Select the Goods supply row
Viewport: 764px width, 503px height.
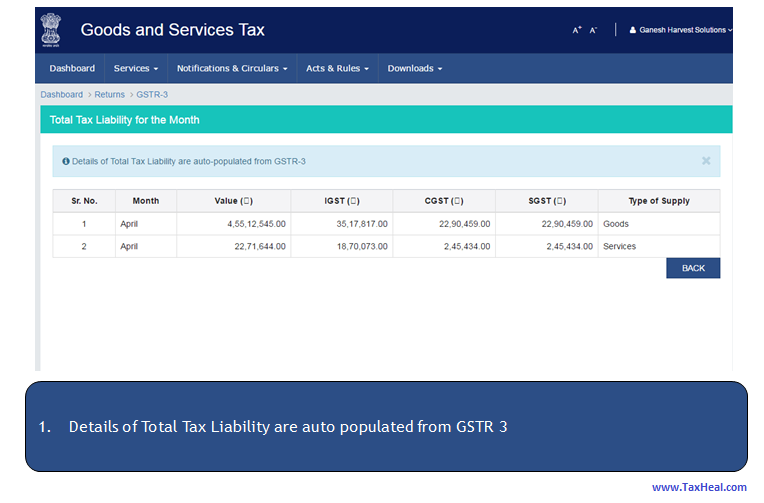click(x=385, y=224)
